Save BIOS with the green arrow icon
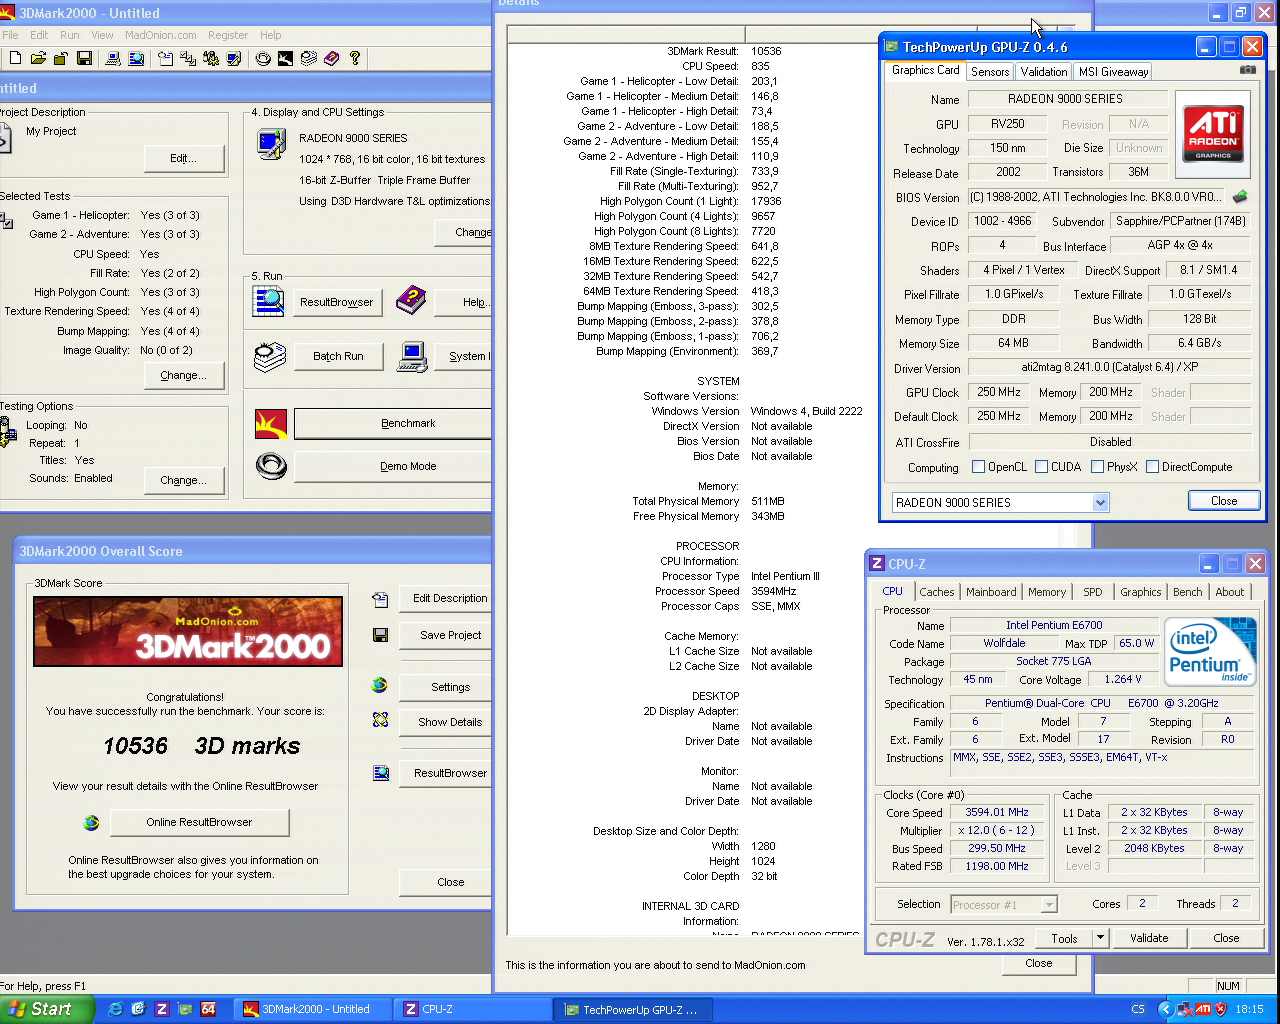 point(1240,197)
